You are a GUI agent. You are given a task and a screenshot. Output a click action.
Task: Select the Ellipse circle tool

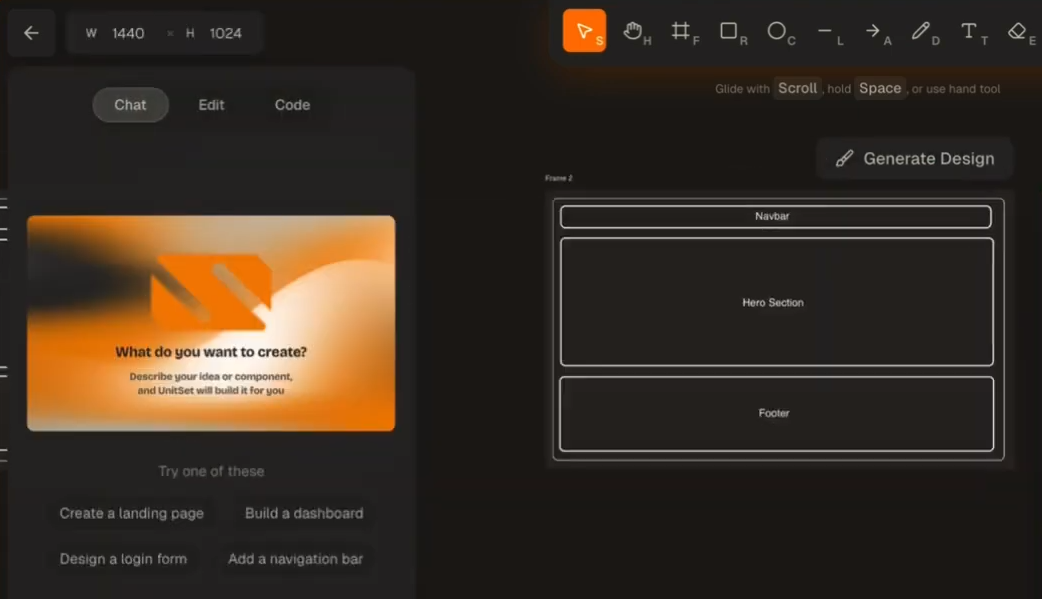(x=778, y=32)
